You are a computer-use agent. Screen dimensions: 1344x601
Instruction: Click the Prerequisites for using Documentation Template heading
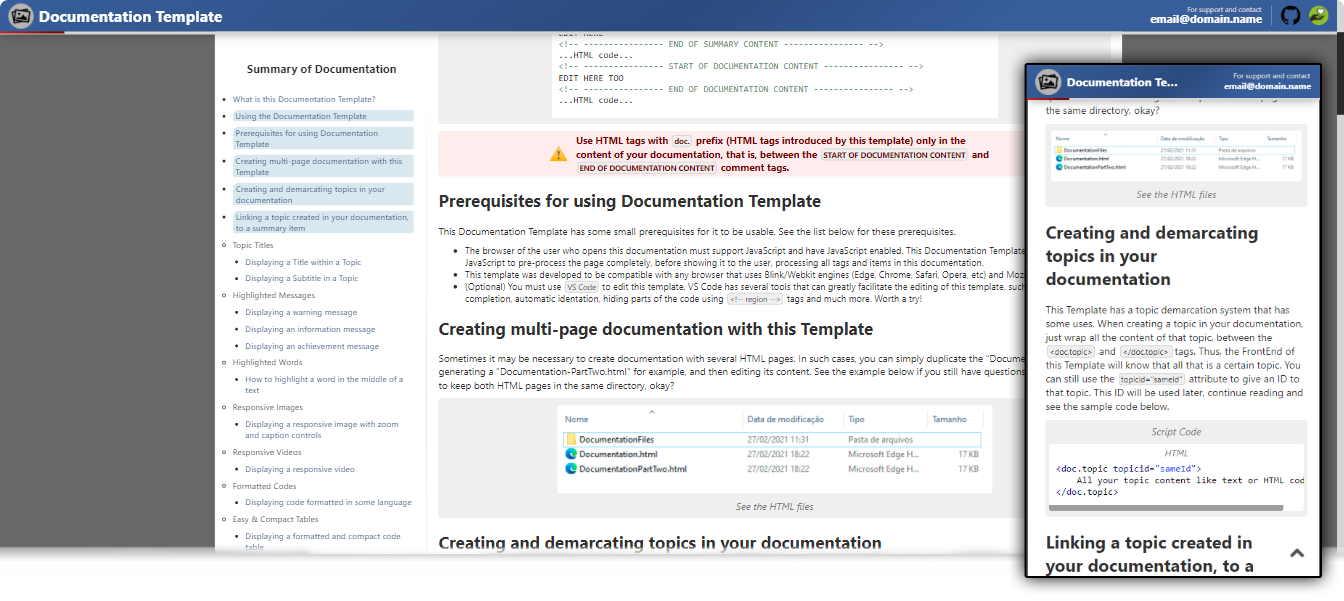[x=630, y=201]
